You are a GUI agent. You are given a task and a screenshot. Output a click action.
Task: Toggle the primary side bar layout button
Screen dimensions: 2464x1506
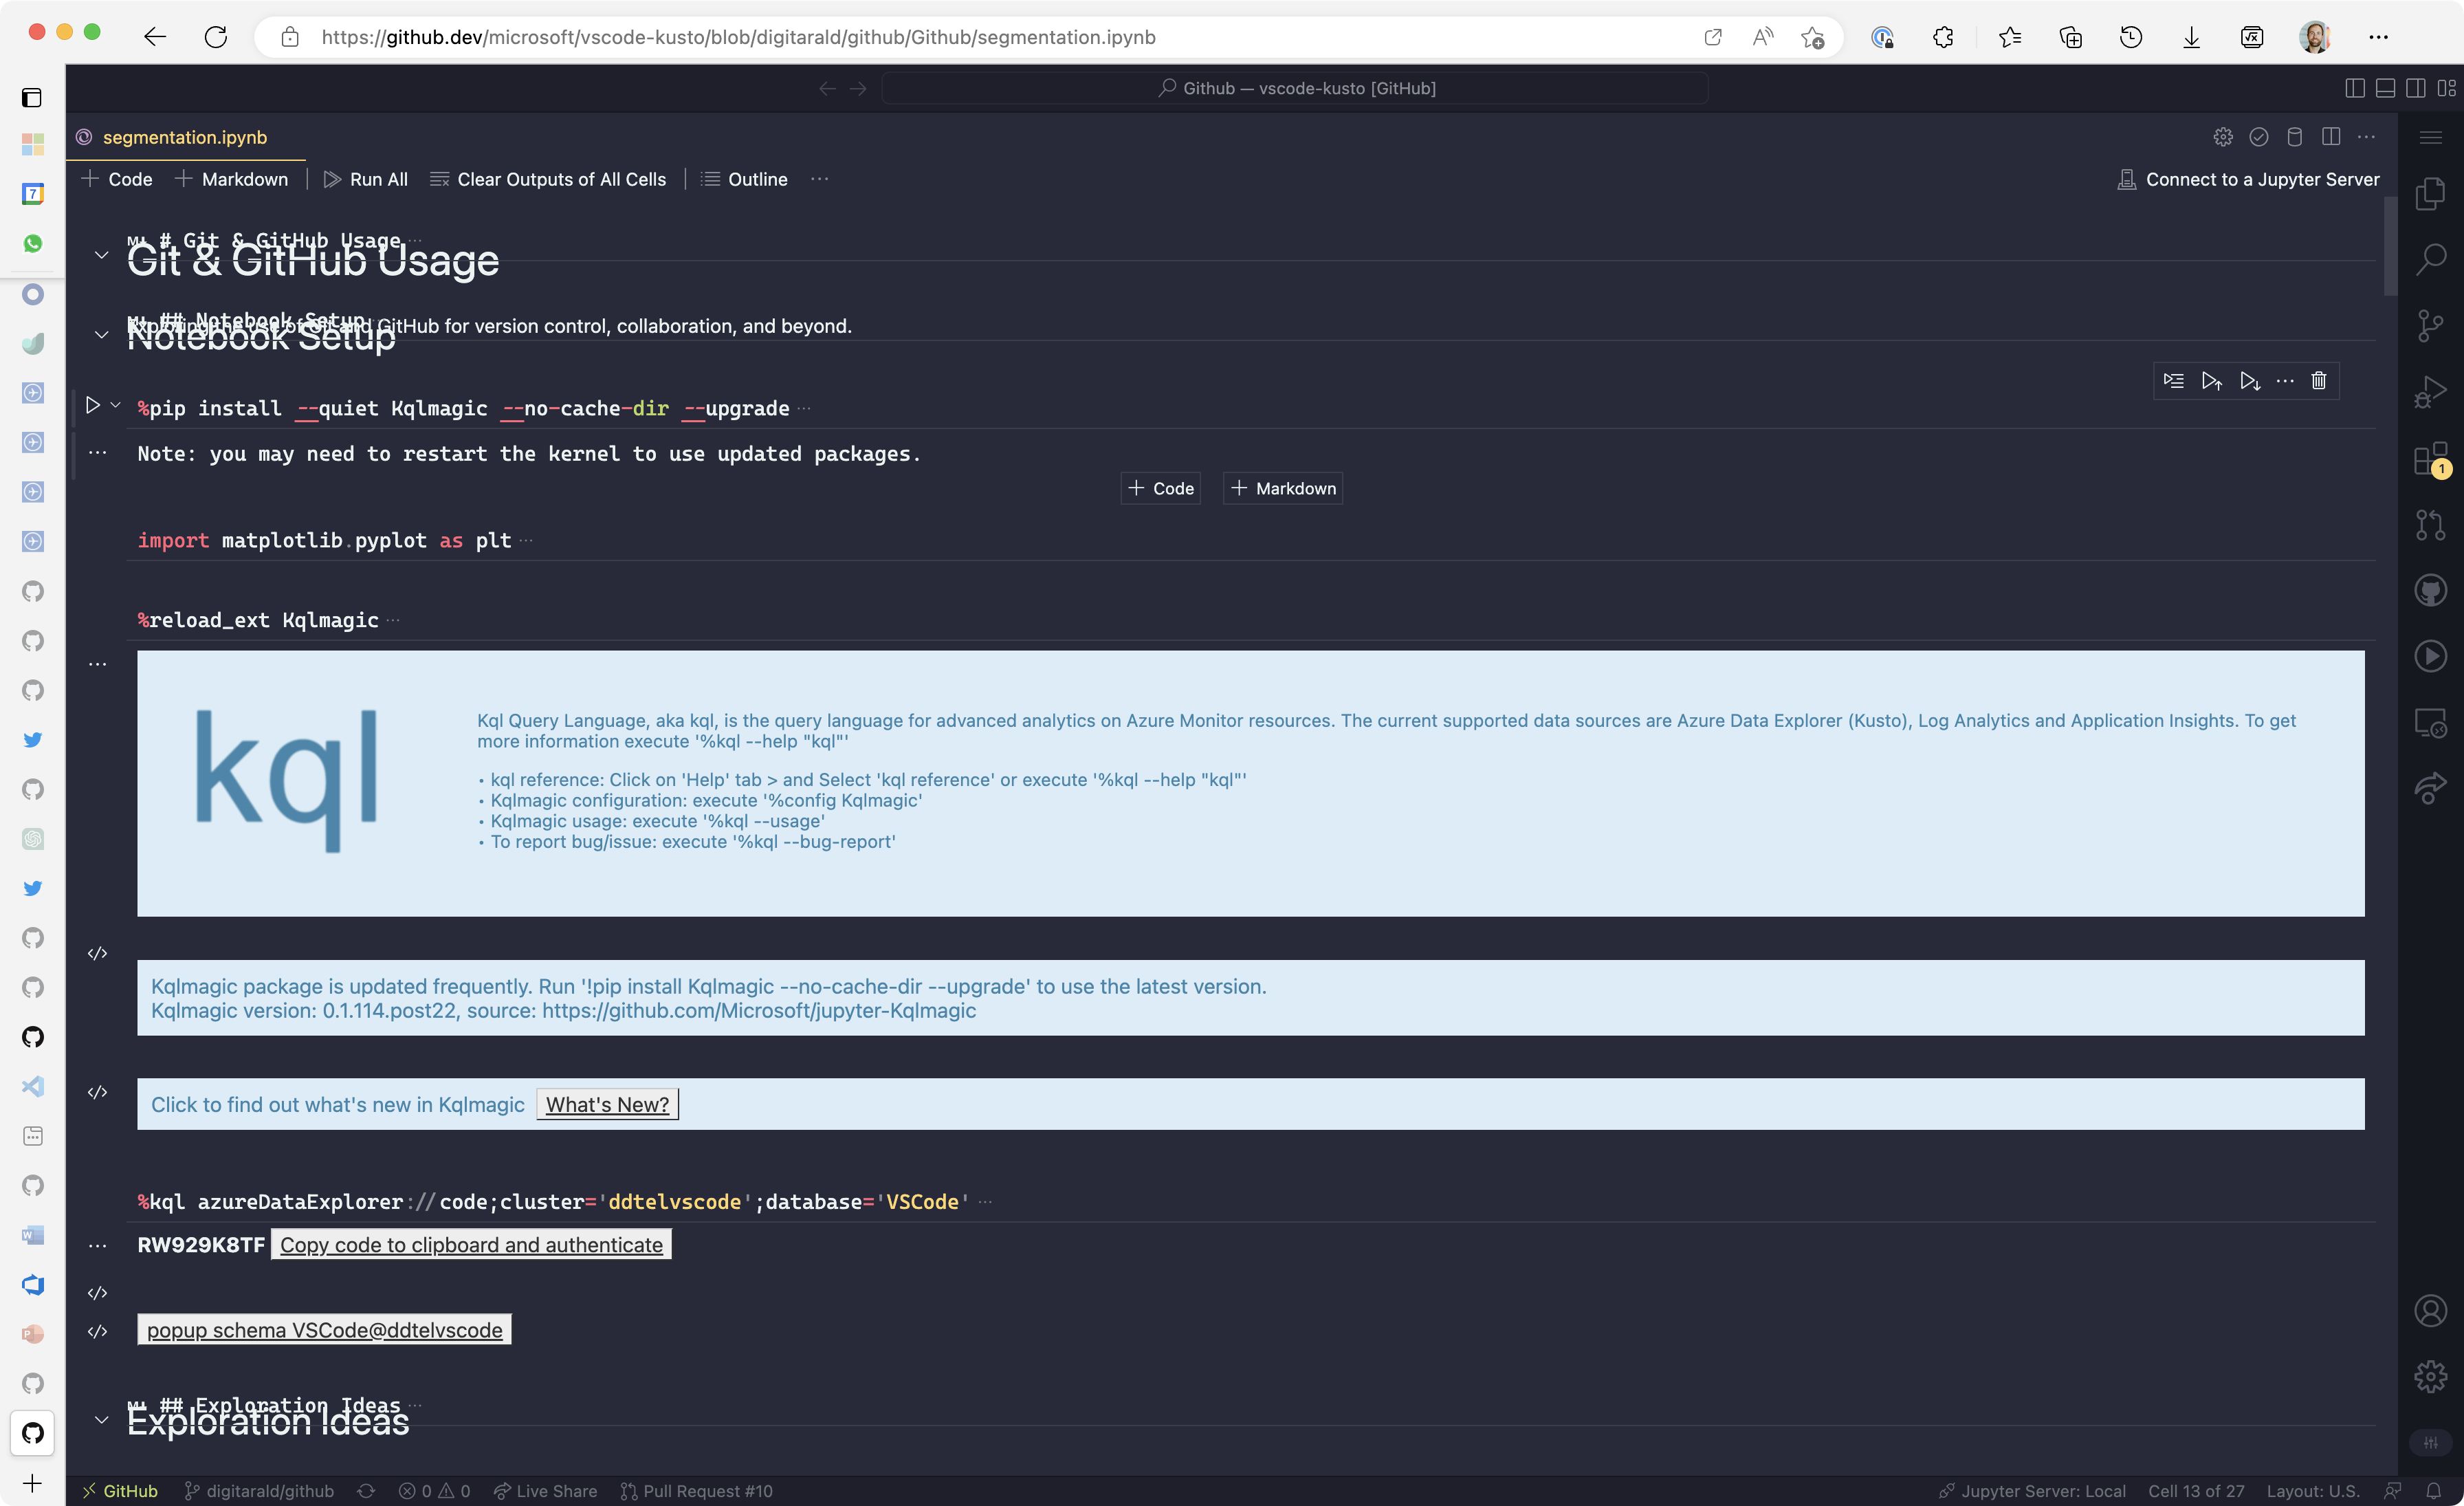[2354, 88]
